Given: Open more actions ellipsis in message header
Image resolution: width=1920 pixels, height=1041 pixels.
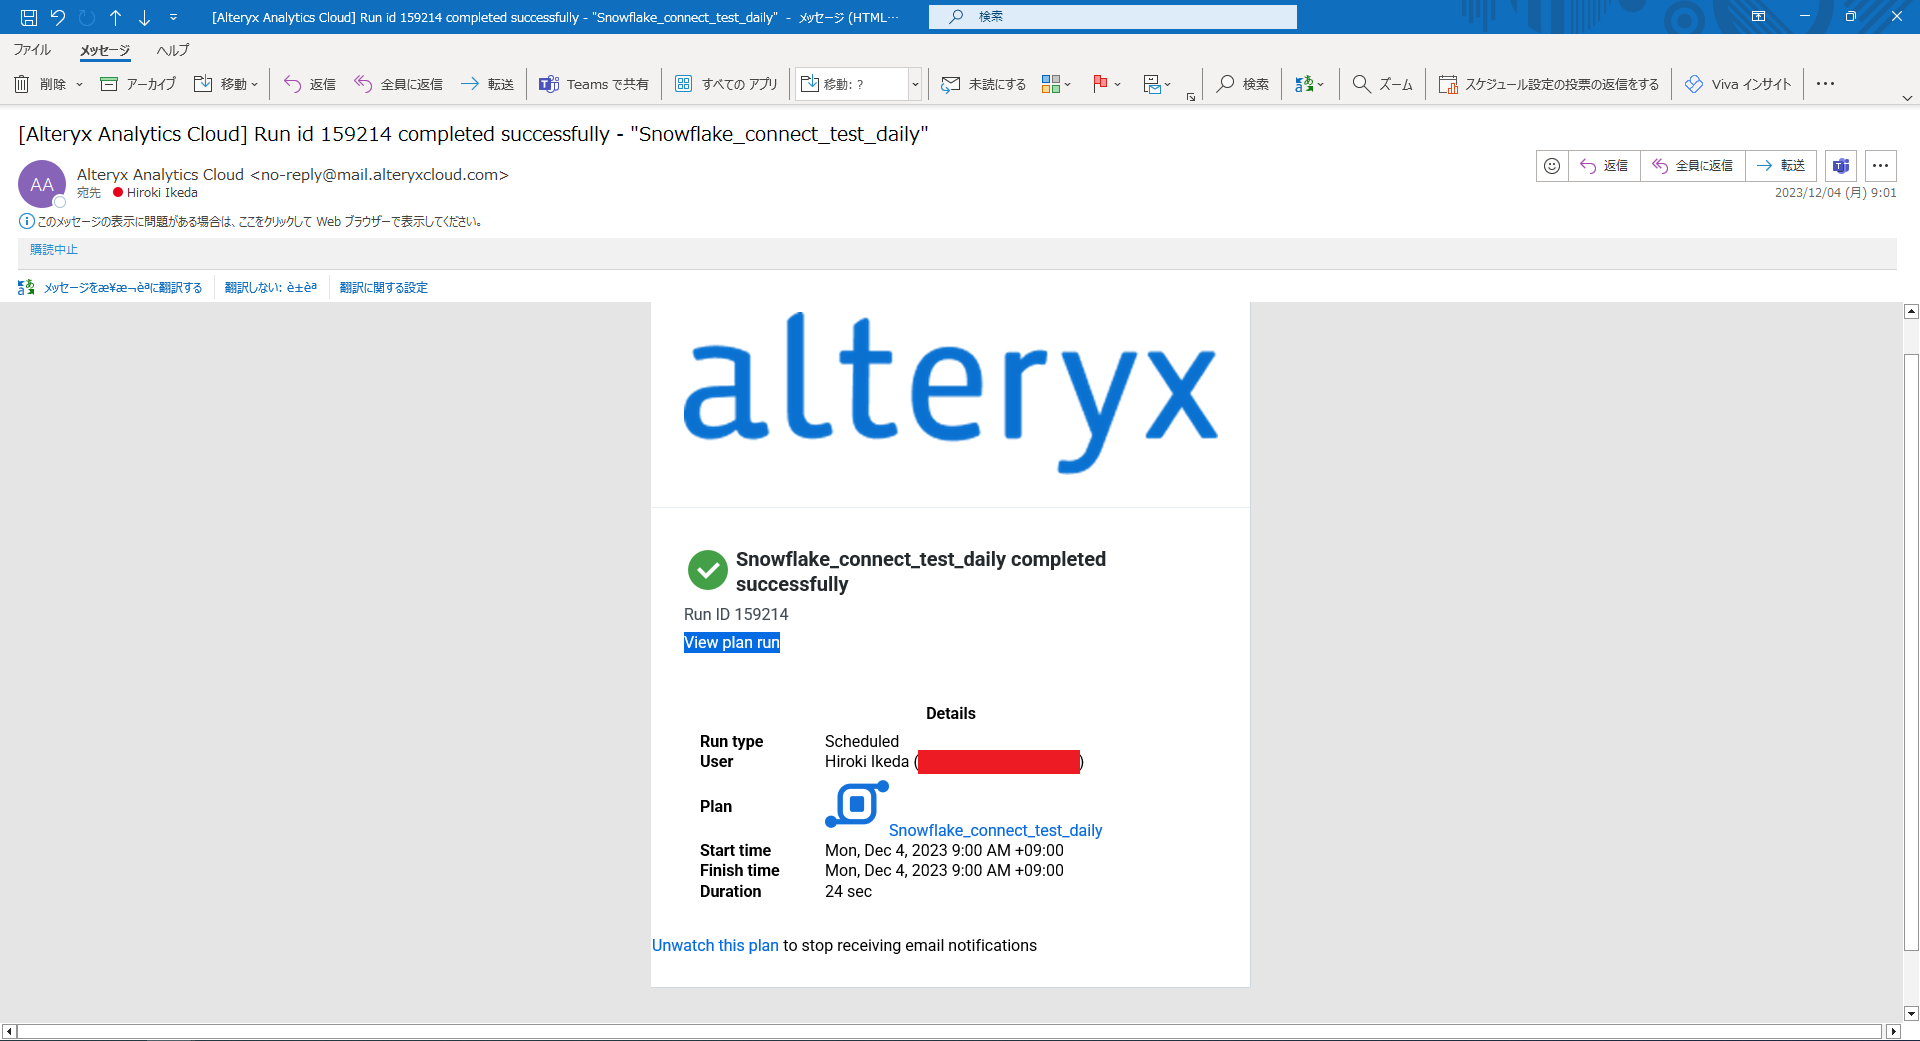Looking at the screenshot, I should (x=1881, y=166).
